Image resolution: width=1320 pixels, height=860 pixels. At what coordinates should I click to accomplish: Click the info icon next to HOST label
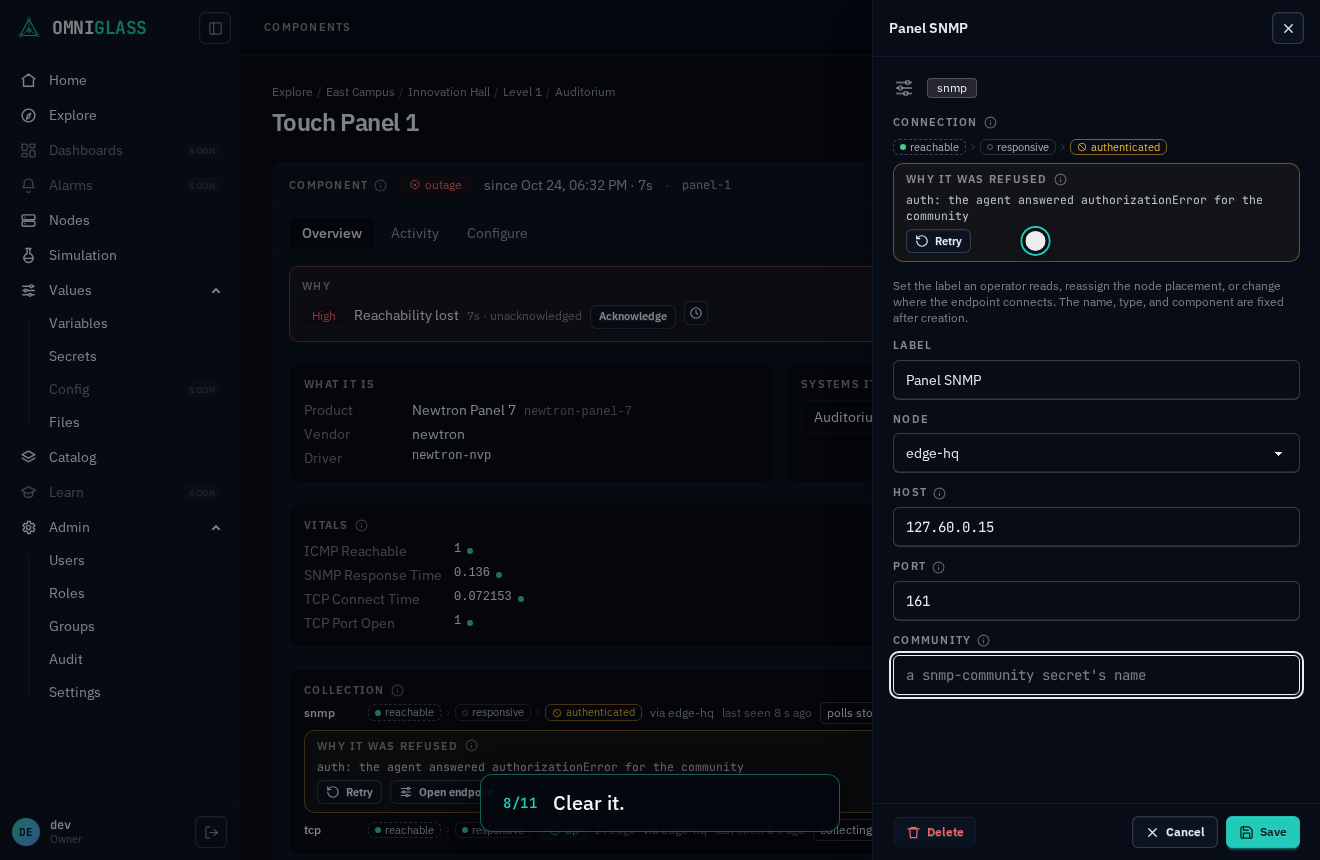point(940,493)
